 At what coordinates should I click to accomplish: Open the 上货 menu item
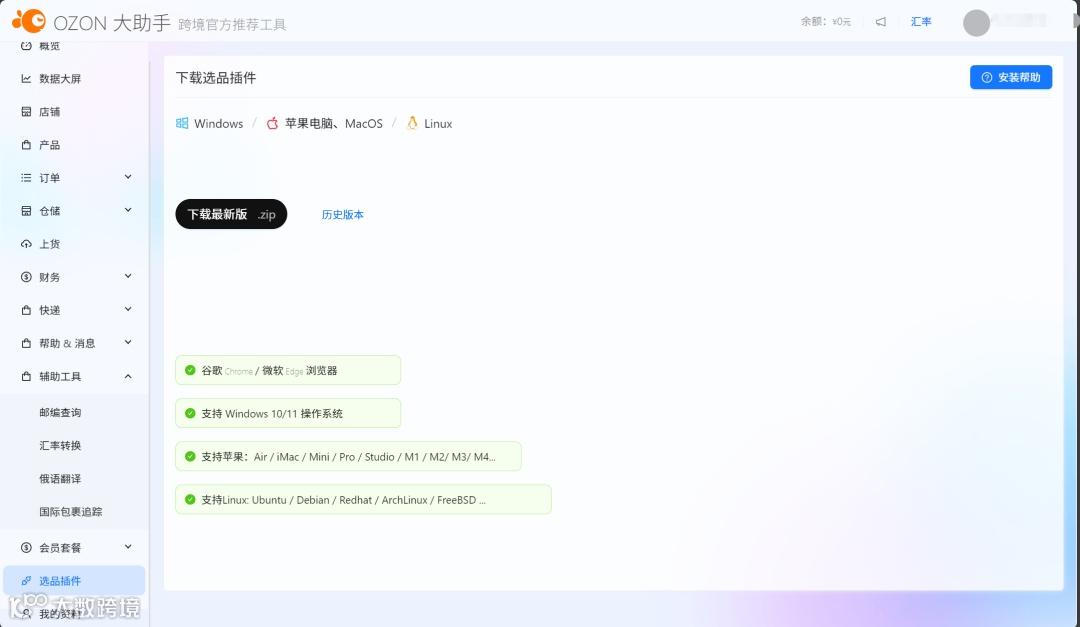point(74,244)
